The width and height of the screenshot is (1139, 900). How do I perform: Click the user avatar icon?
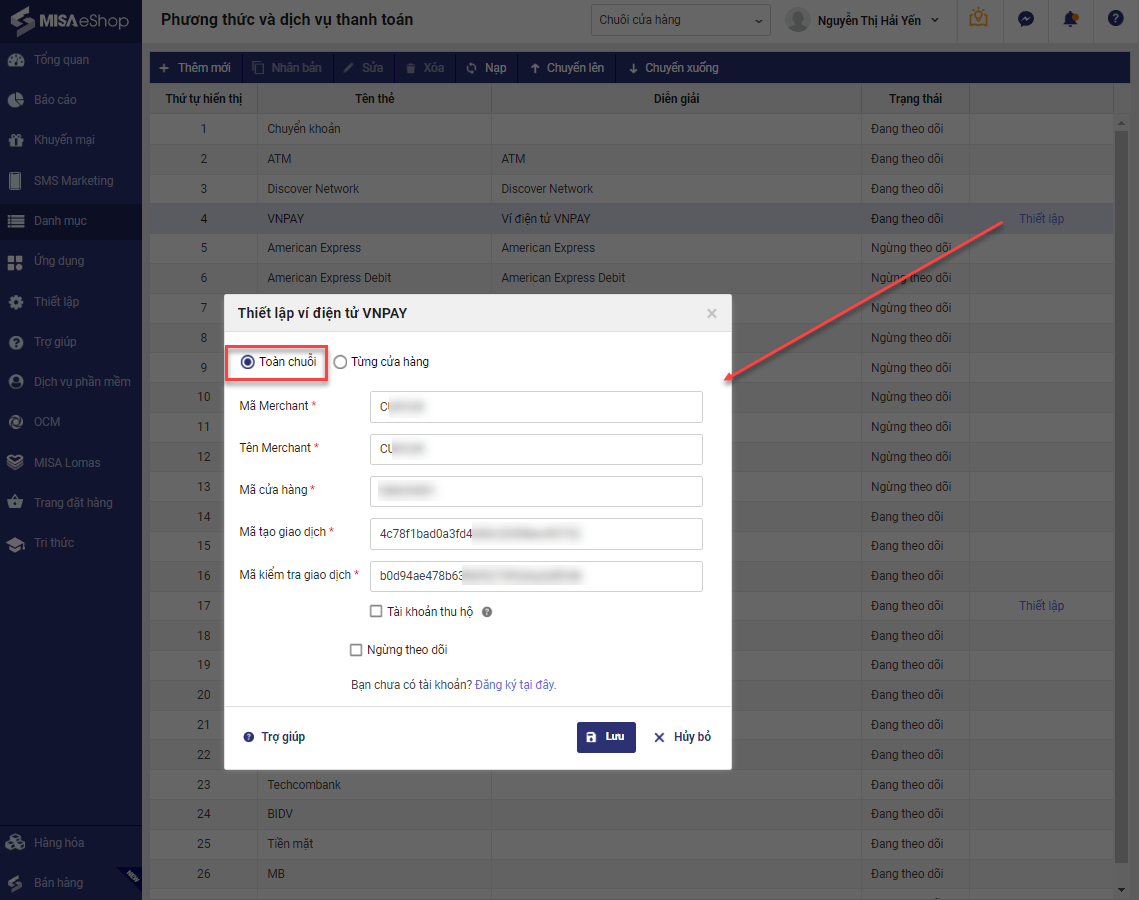(x=798, y=20)
